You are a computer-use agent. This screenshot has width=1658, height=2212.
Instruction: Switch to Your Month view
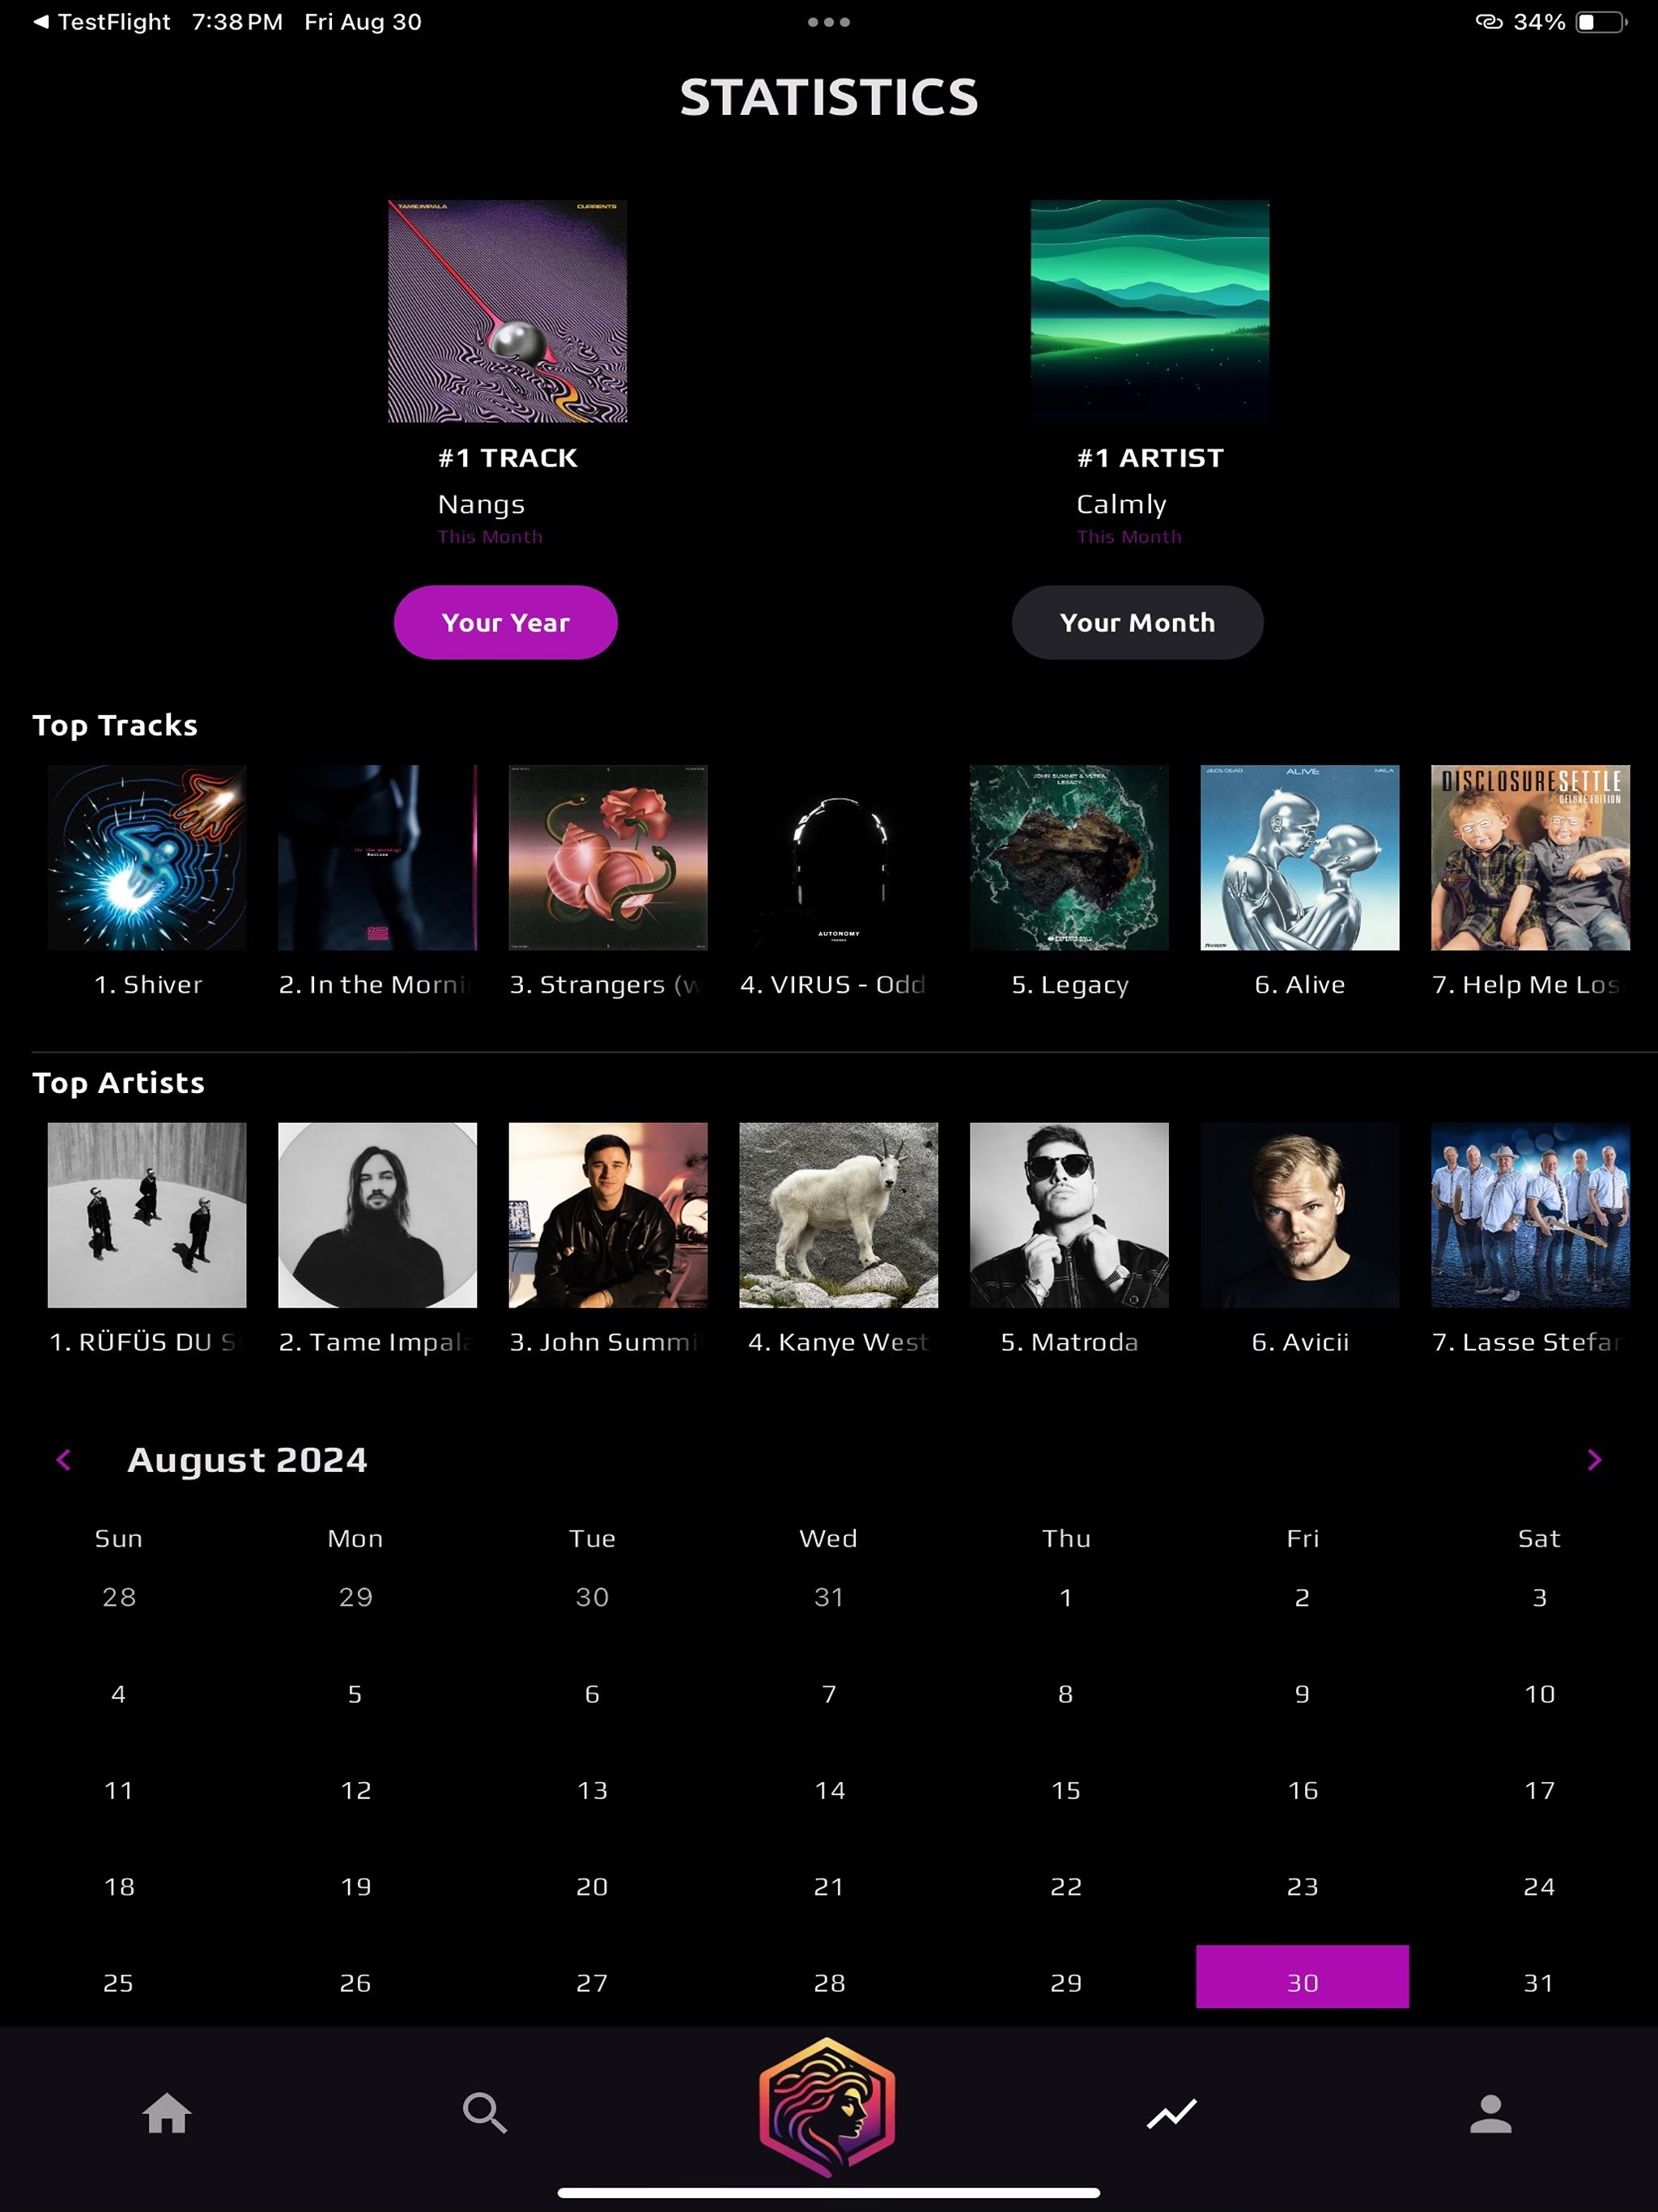click(x=1137, y=622)
